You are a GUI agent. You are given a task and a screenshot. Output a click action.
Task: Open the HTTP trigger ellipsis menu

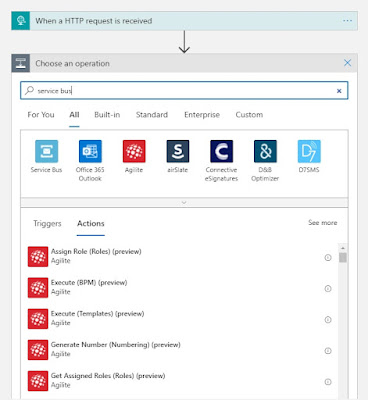tap(347, 21)
